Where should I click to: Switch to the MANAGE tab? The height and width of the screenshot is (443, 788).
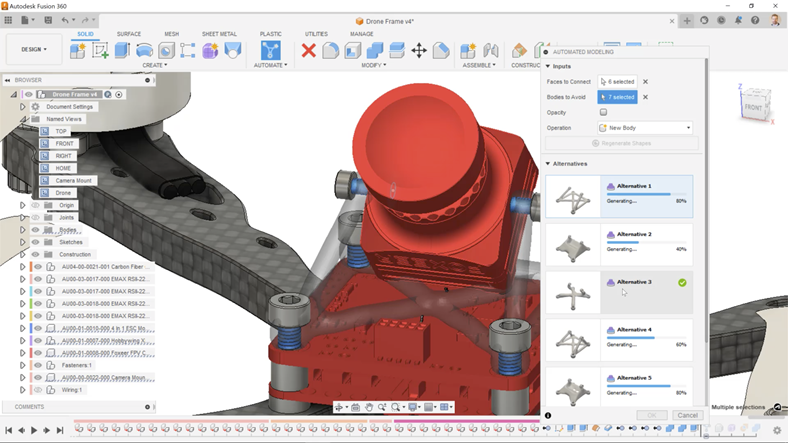coord(362,34)
